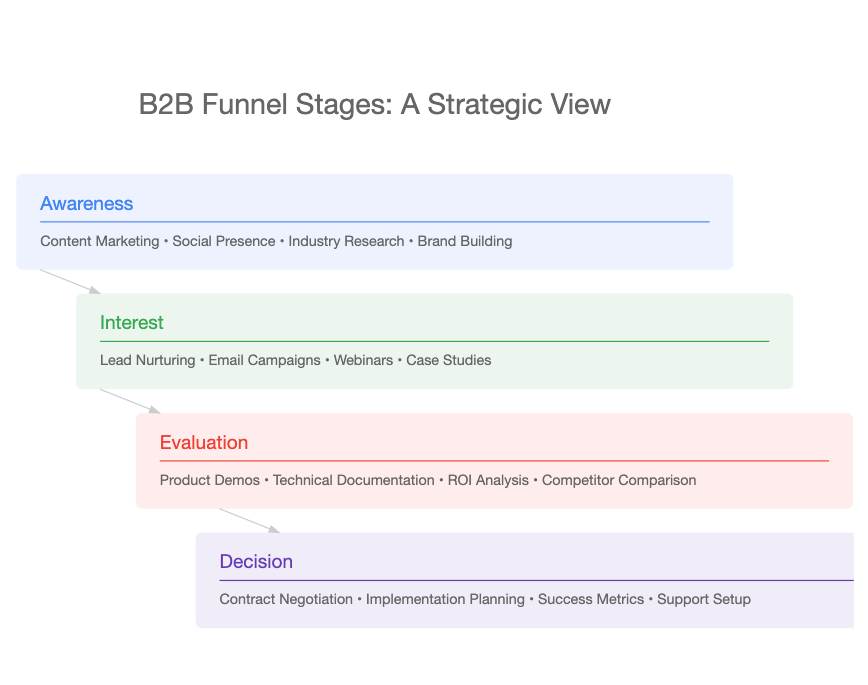Viewport: 868px width, 685px height.
Task: Click the Email Campaigns item
Action: point(265,360)
